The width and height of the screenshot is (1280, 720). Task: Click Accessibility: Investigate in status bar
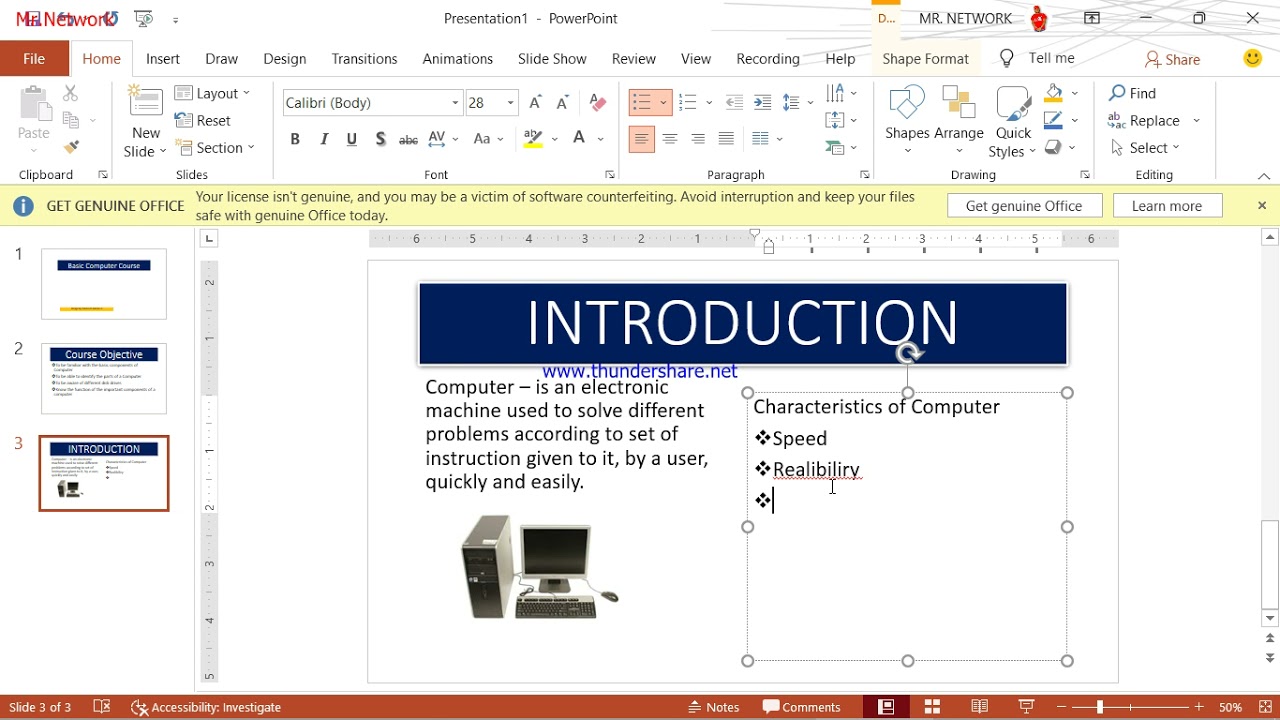(x=207, y=707)
